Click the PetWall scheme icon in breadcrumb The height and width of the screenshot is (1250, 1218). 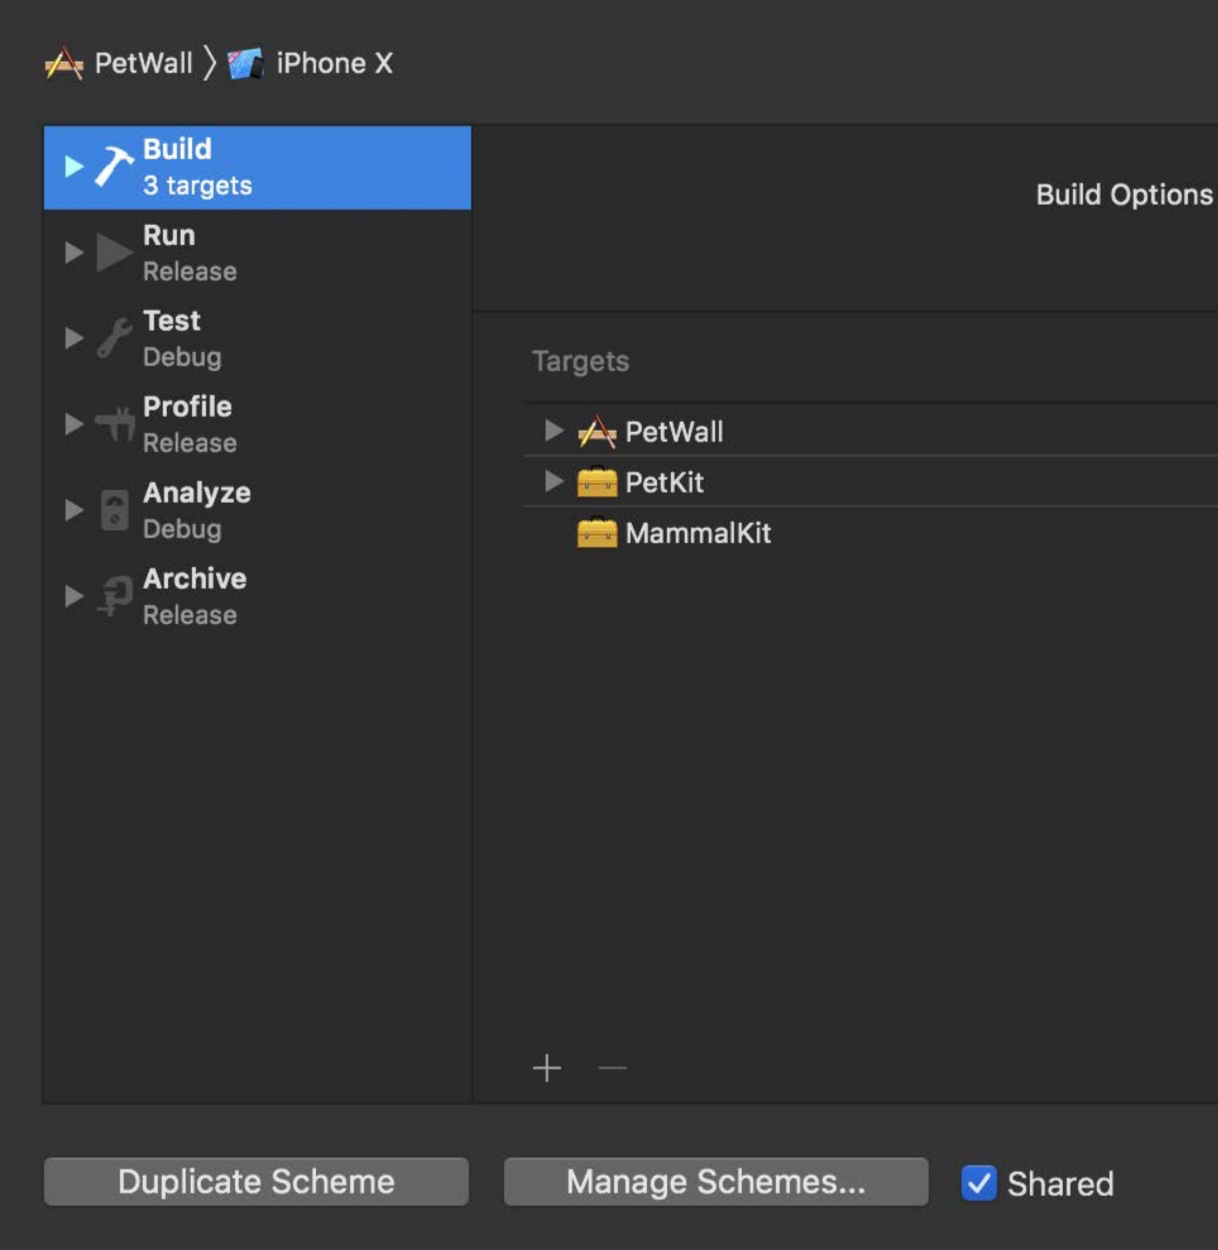[64, 64]
